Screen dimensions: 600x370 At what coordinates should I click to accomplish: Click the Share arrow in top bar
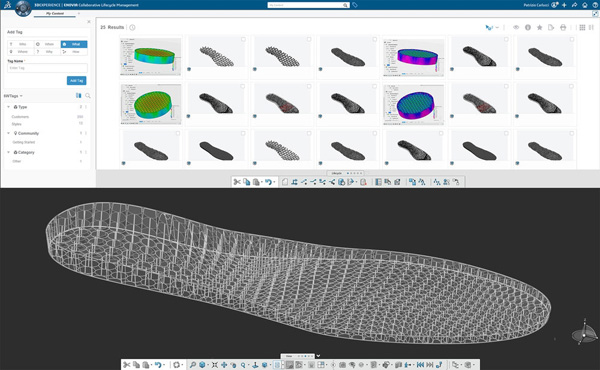pos(574,5)
